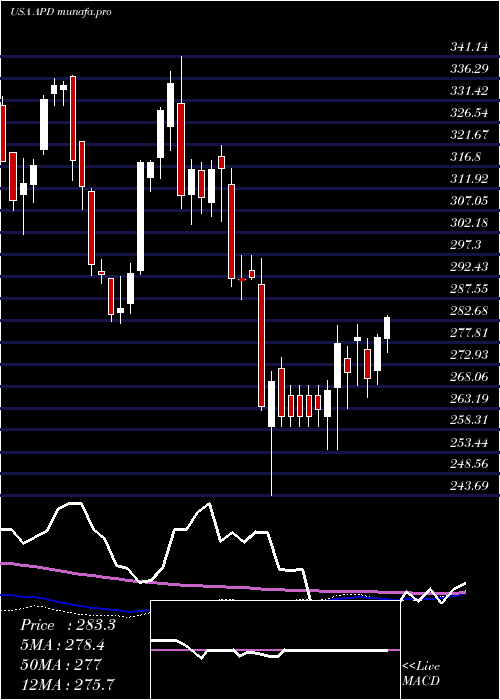Click the 272.93 price level label
This screenshot has width=500, height=700.
(x=469, y=354)
